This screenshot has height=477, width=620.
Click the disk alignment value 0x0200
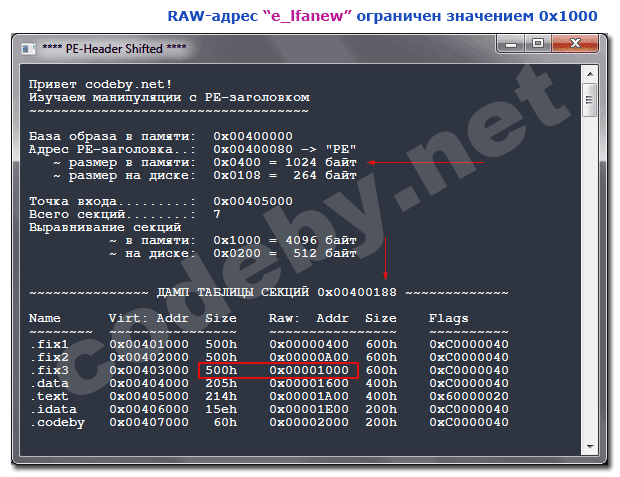(237, 254)
